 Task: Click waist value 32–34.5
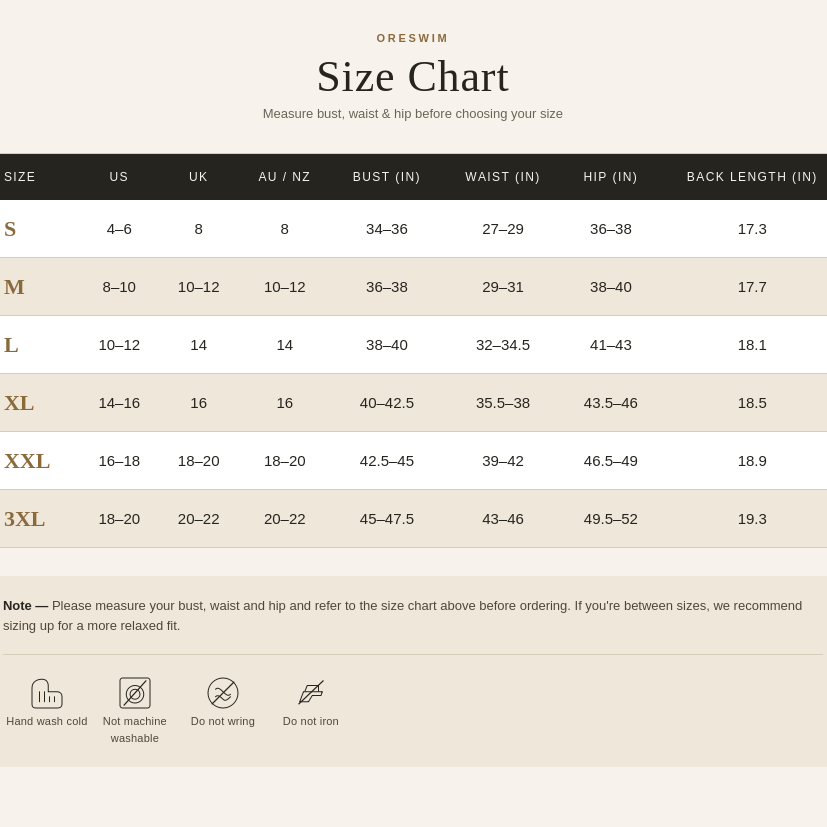pos(503,345)
